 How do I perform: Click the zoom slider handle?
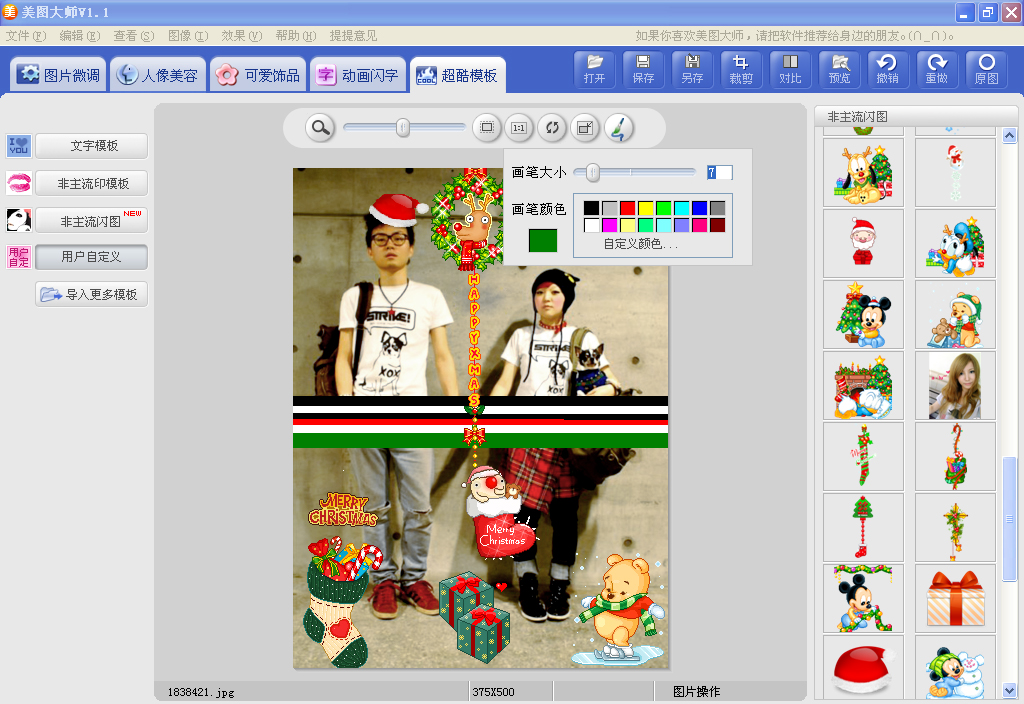403,127
